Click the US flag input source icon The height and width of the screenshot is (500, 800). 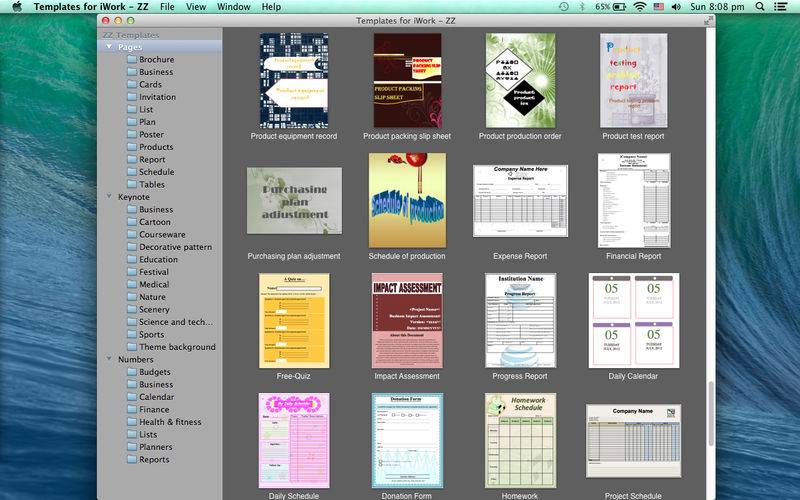tap(659, 7)
